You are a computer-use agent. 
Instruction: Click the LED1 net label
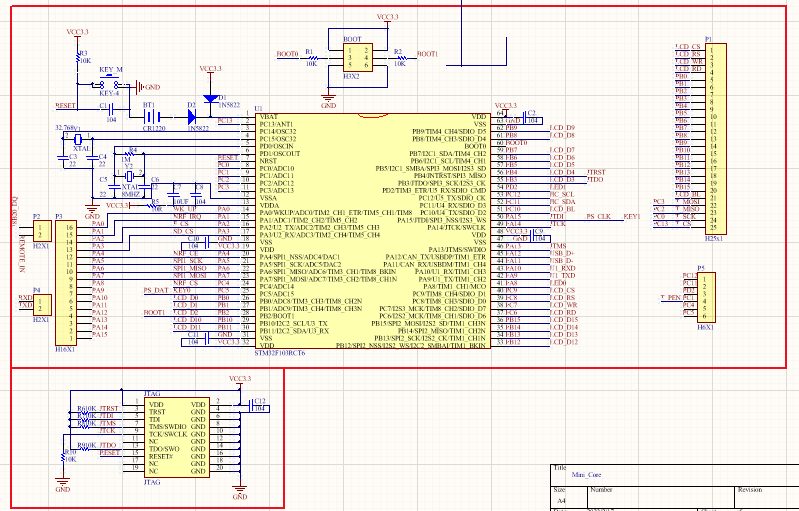(558, 187)
